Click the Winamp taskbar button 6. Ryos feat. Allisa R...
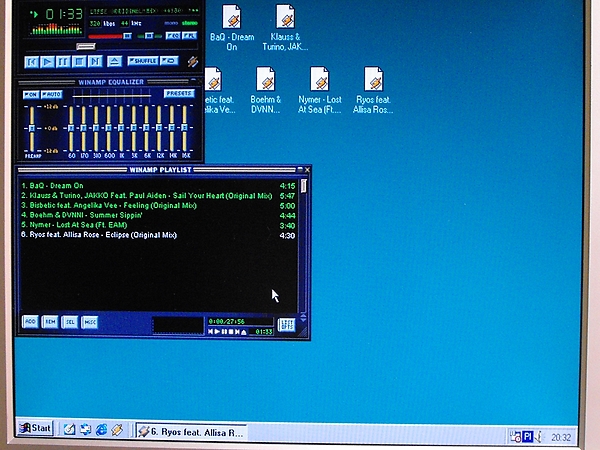600x450 pixels. click(191, 432)
